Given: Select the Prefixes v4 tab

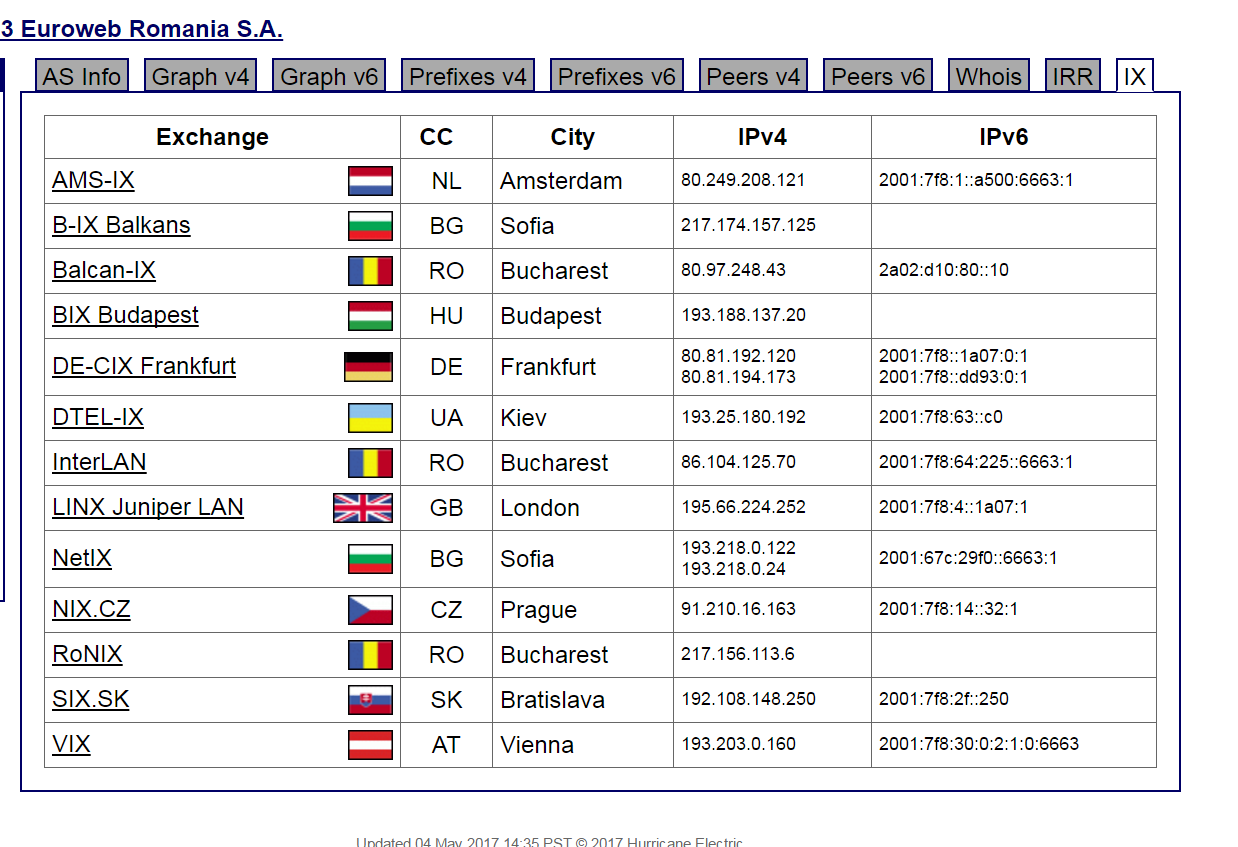Looking at the screenshot, I should 468,76.
